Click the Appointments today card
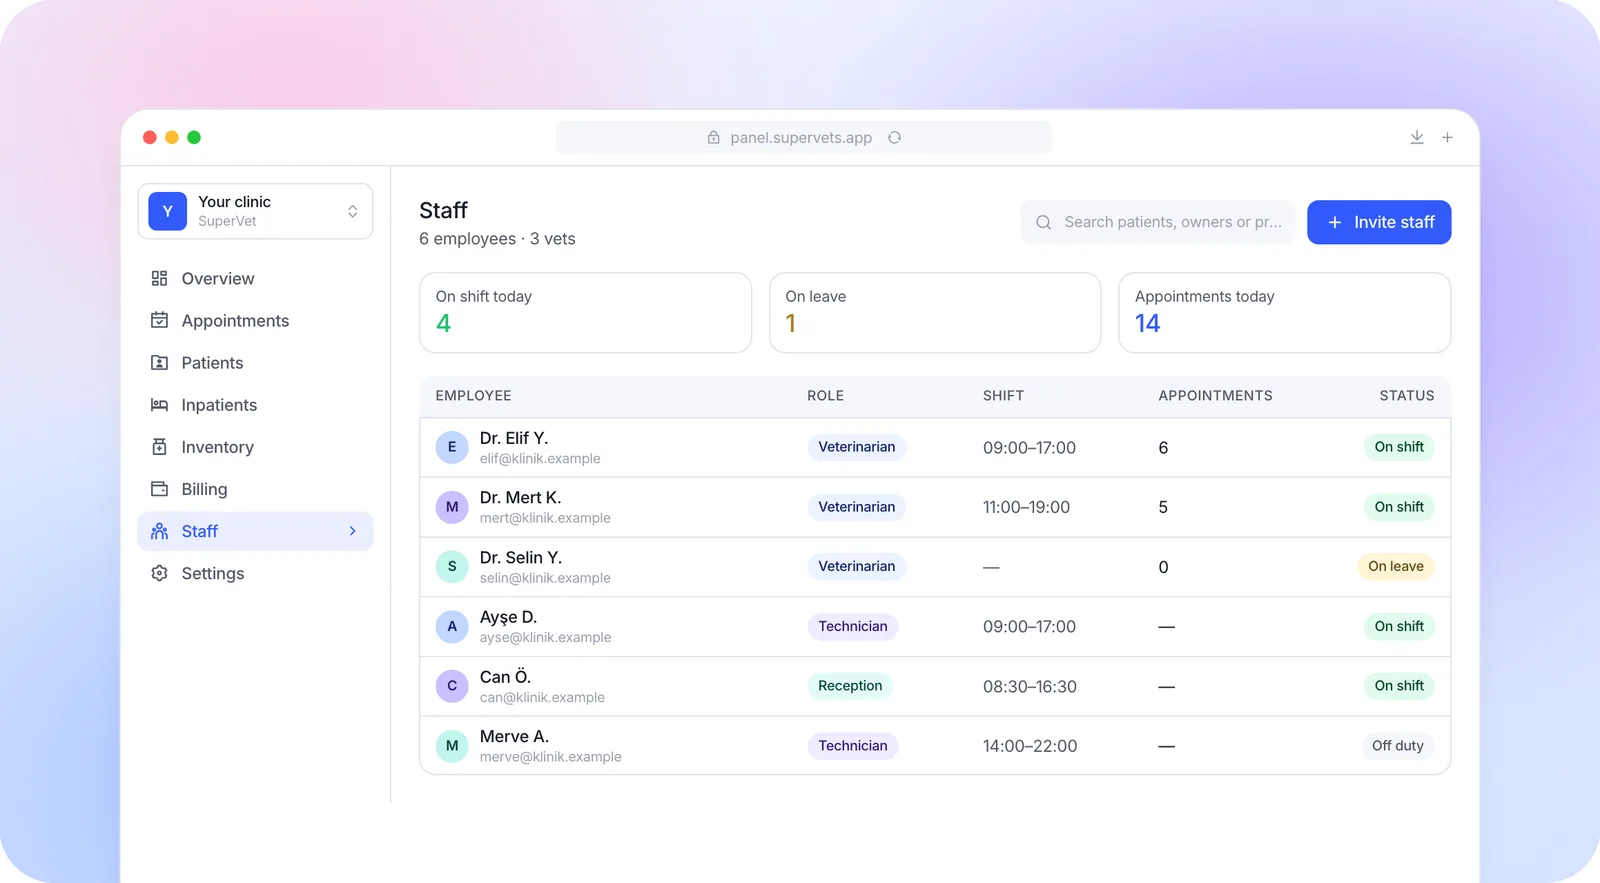This screenshot has height=883, width=1600. (x=1284, y=312)
